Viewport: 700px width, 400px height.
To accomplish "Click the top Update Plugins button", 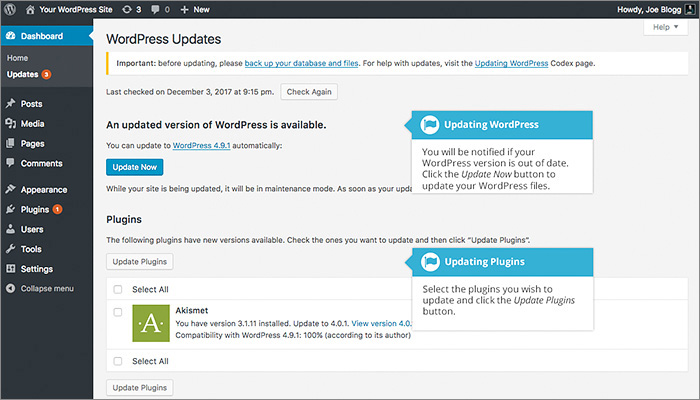I will pos(139,262).
